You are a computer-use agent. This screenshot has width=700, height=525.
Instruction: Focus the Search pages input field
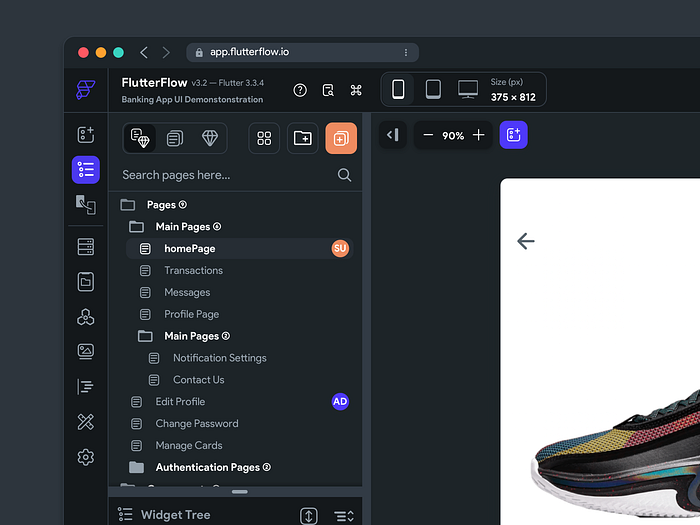[x=225, y=175]
